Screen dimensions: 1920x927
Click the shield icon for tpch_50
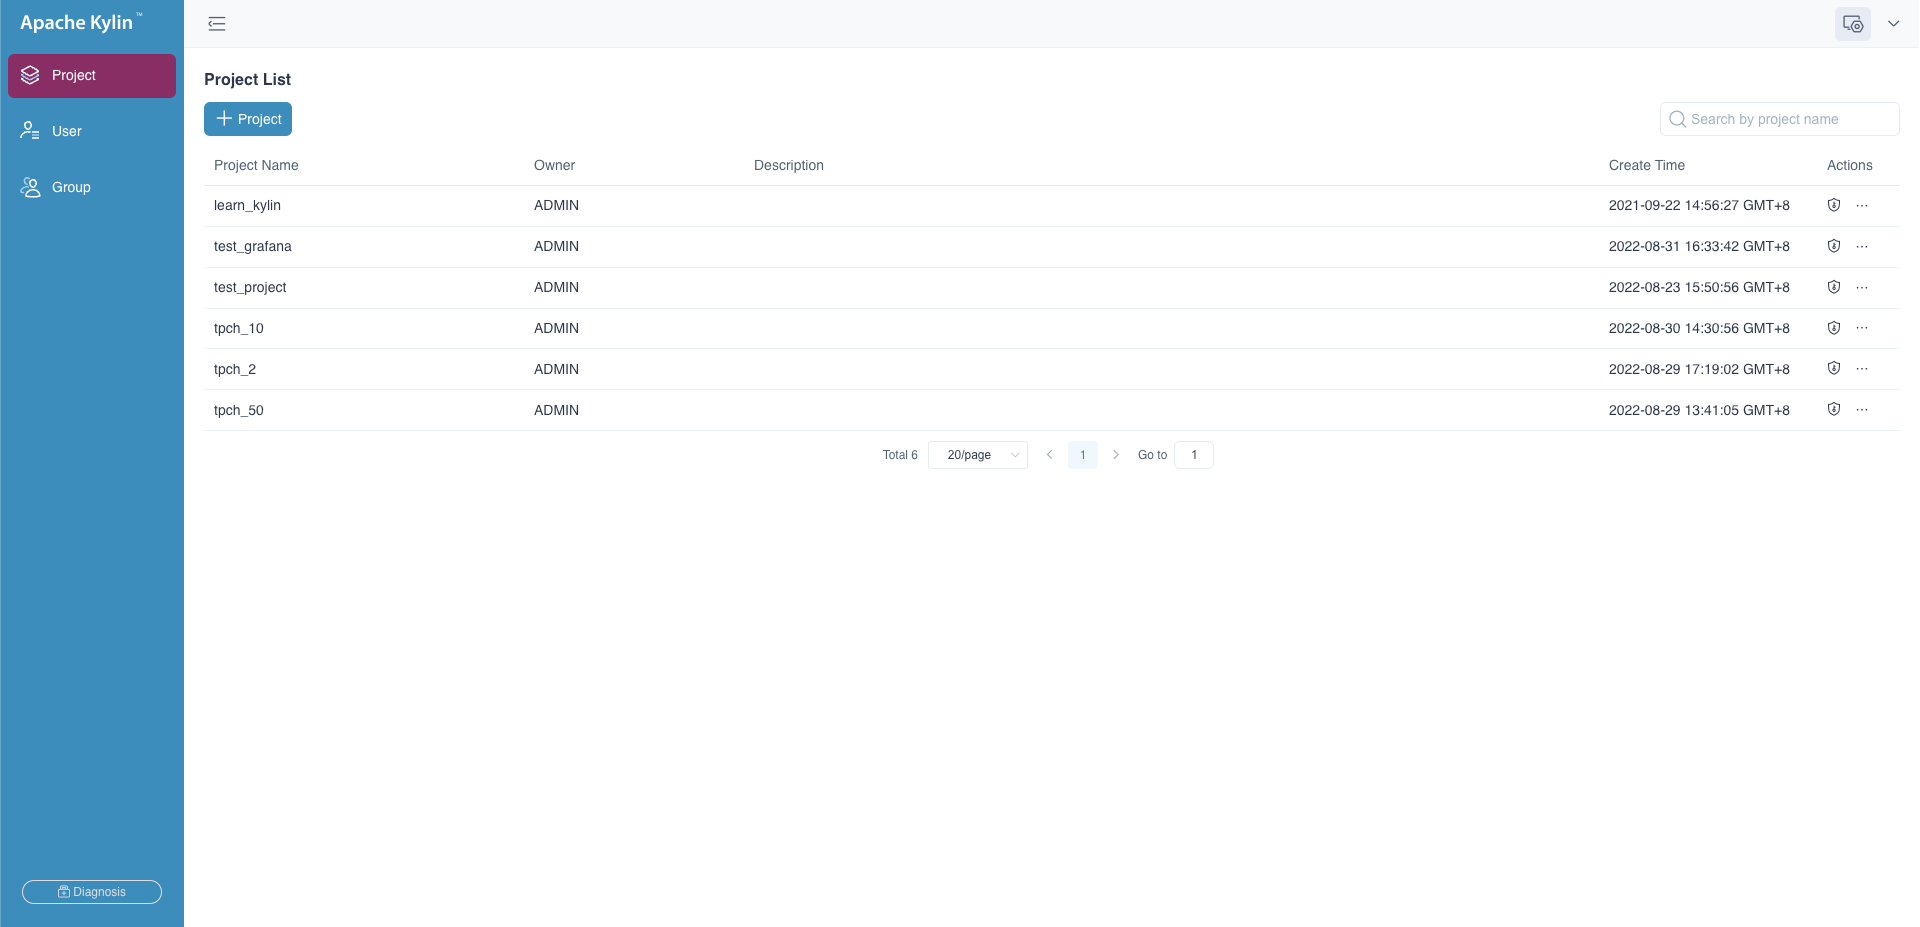coord(1833,410)
